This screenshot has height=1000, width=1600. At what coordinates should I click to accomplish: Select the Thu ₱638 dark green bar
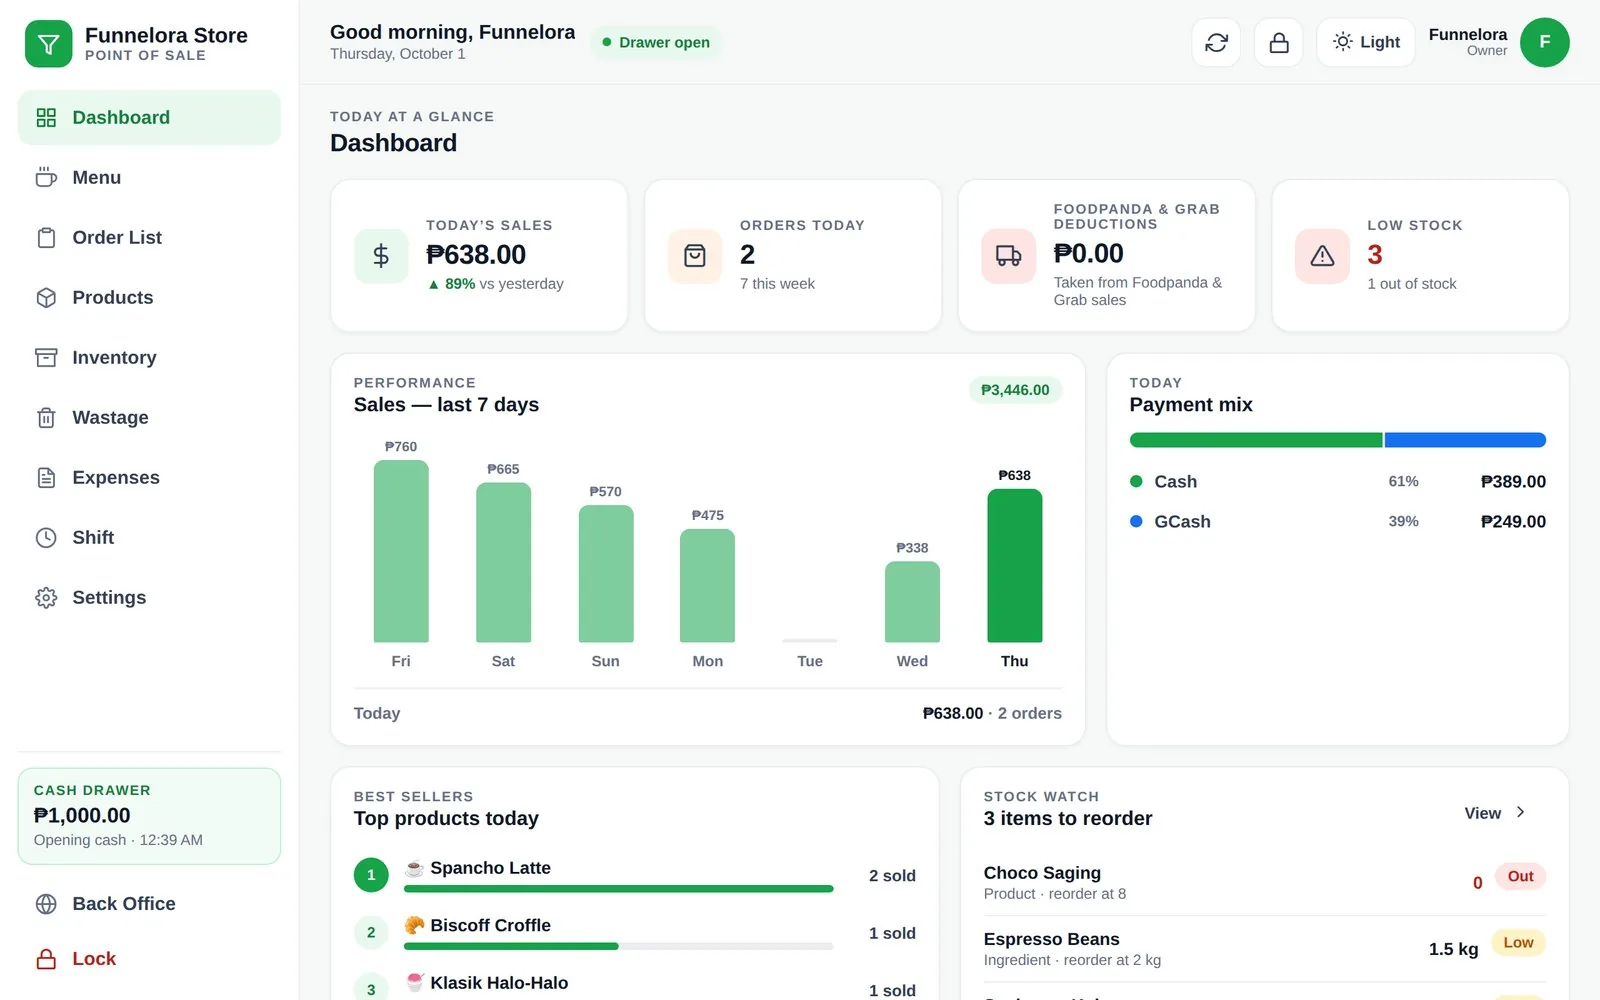point(1014,566)
